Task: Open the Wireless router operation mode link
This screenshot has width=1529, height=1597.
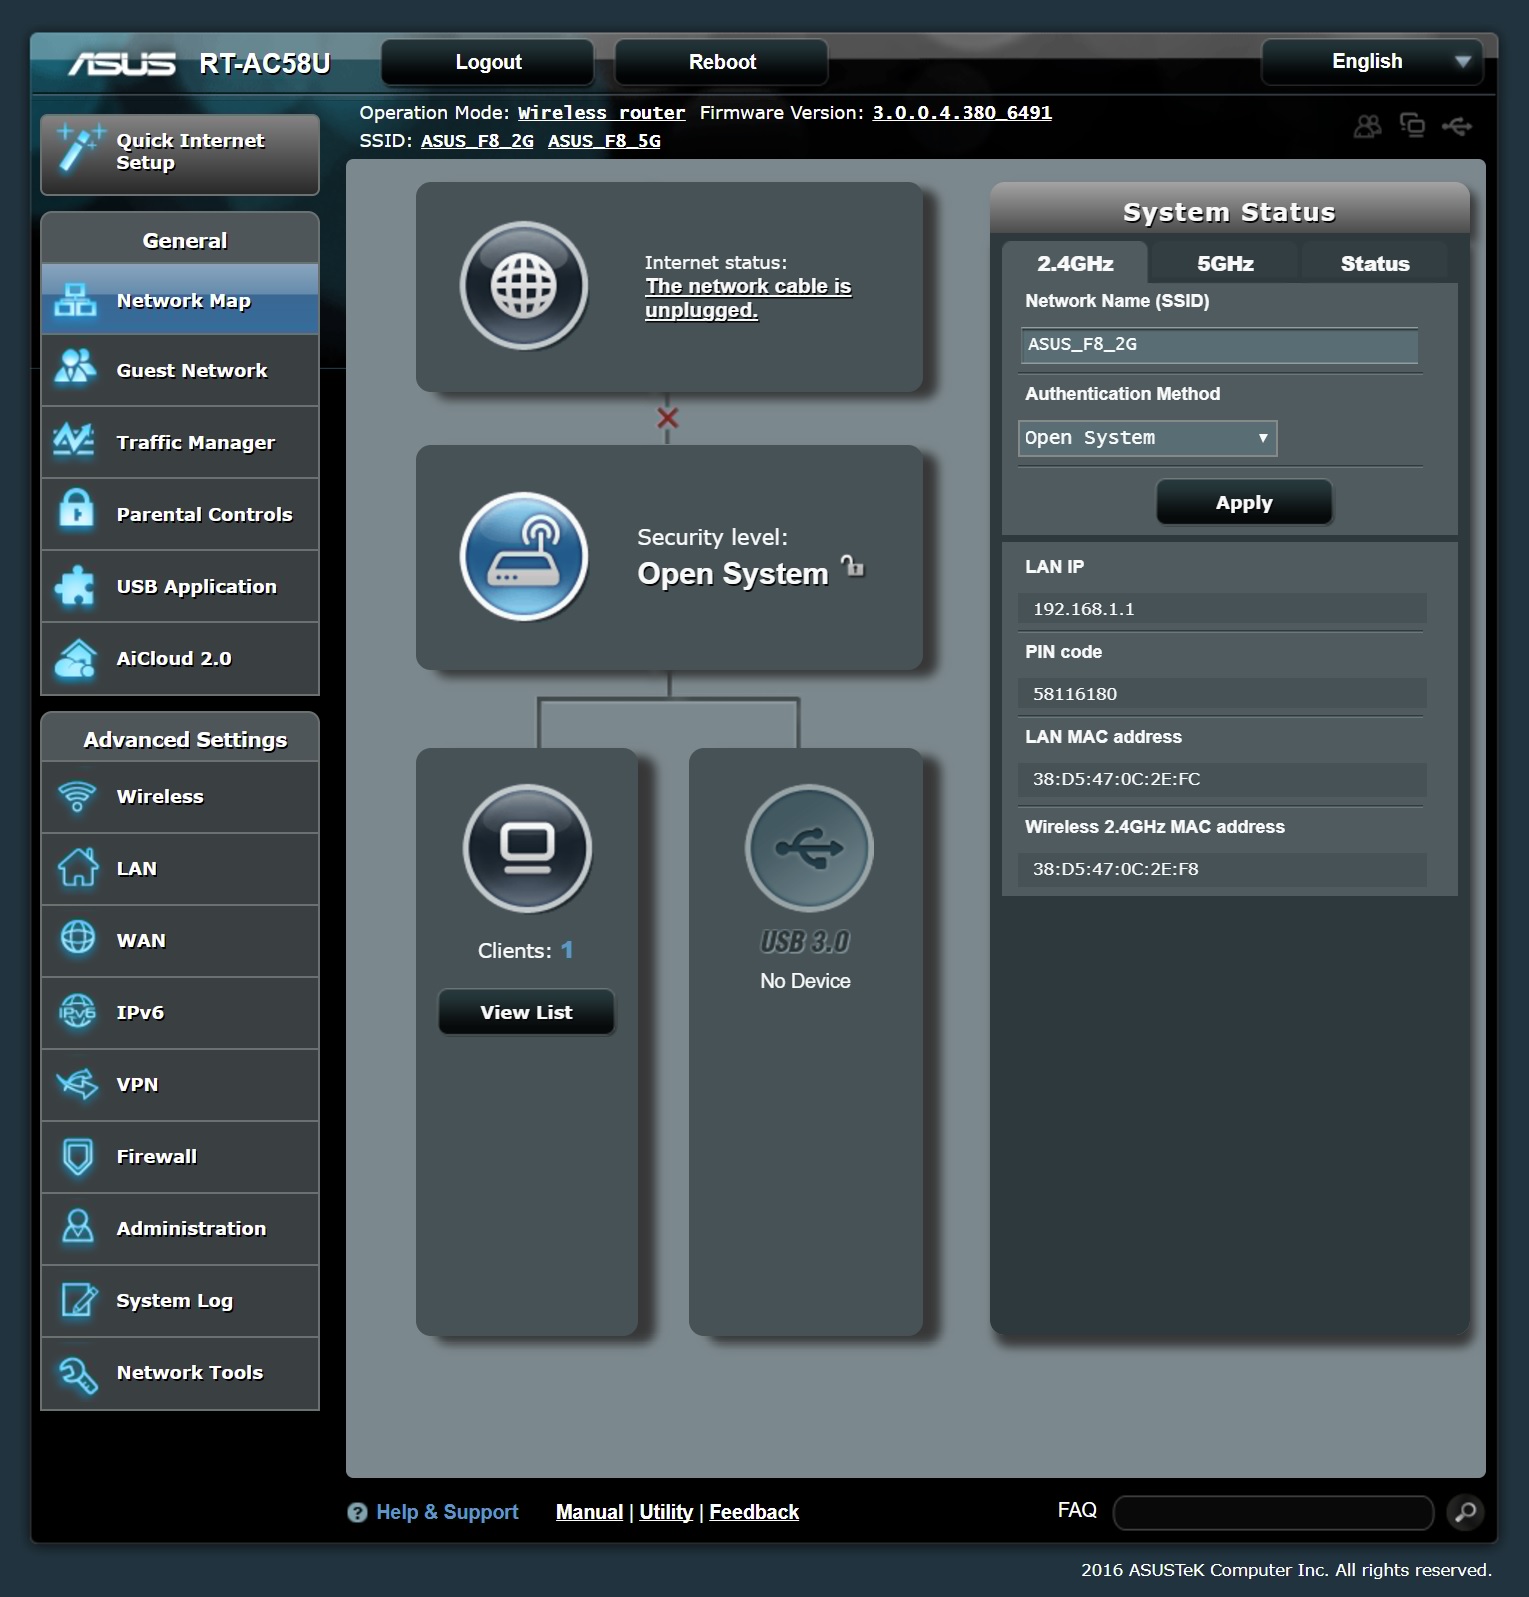Action: click(x=601, y=113)
